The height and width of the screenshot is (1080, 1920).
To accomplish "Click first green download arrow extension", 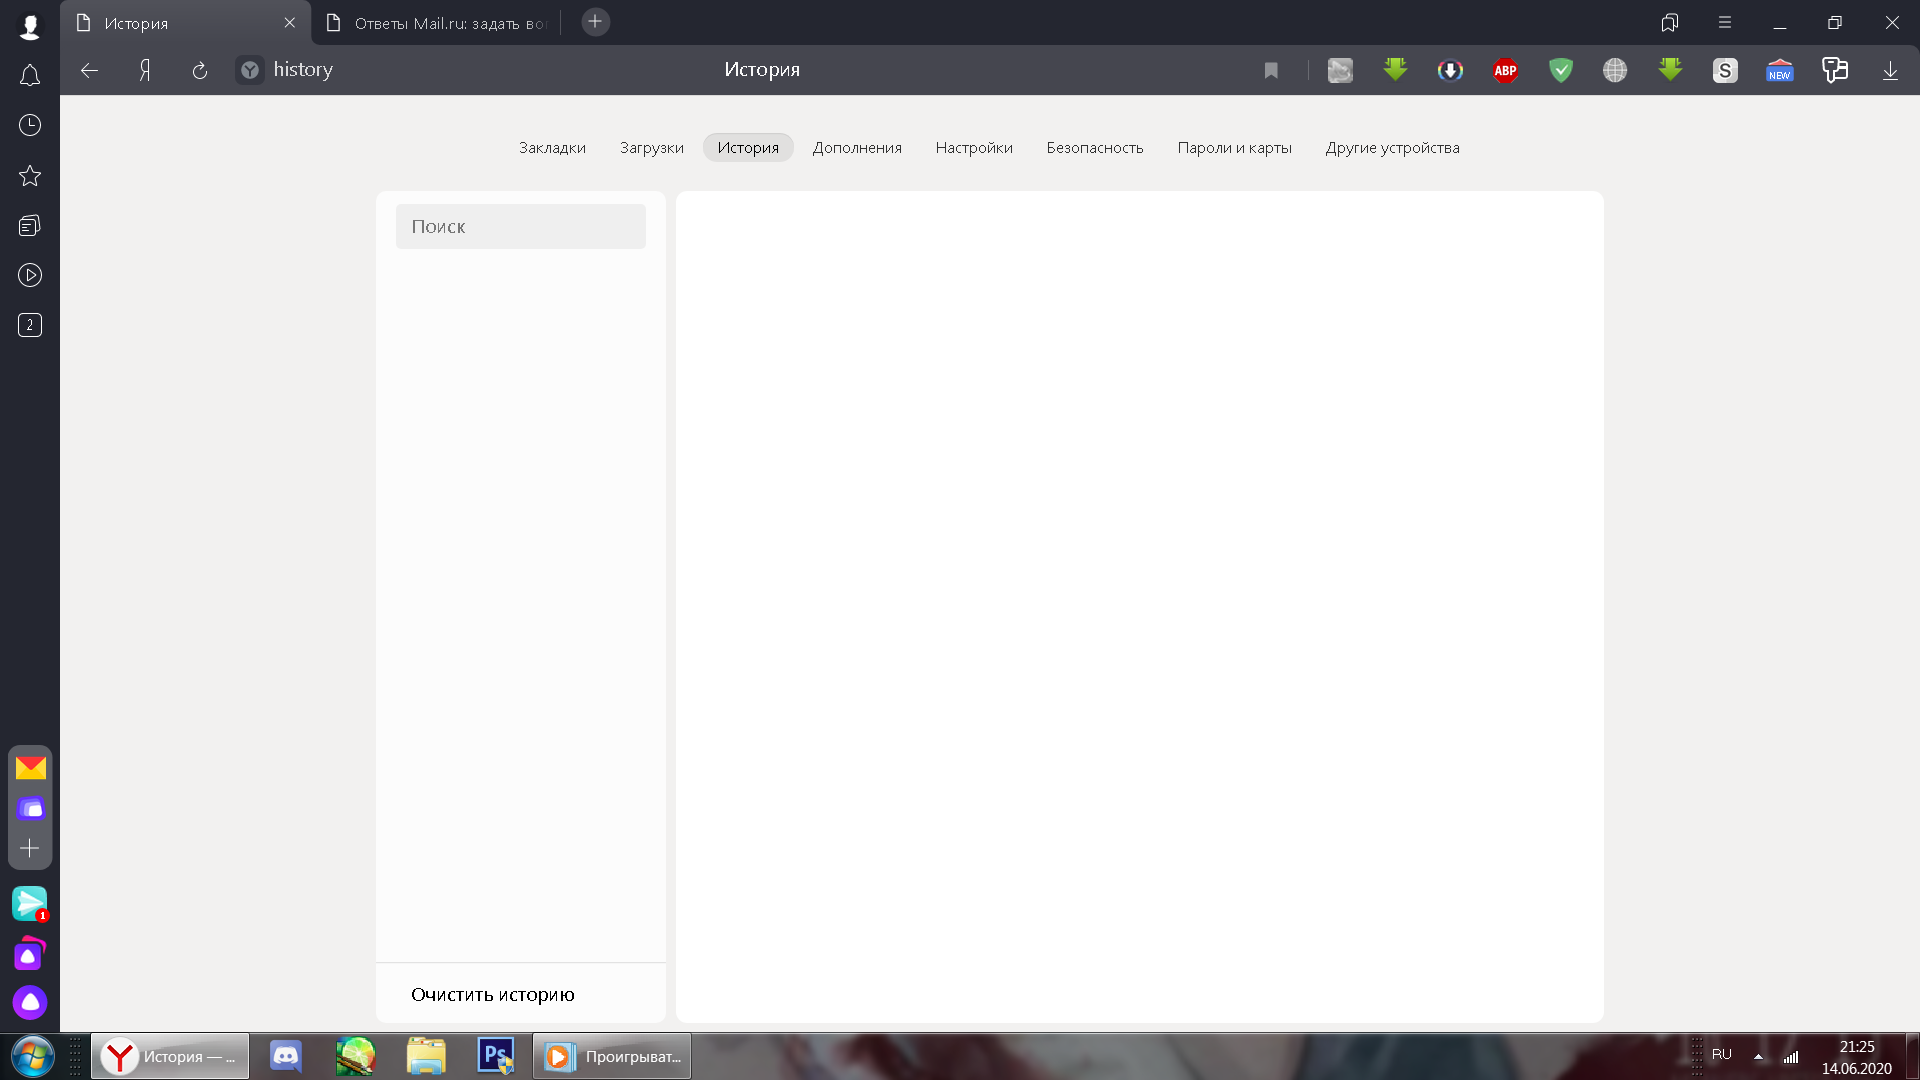I will pyautogui.click(x=1395, y=70).
